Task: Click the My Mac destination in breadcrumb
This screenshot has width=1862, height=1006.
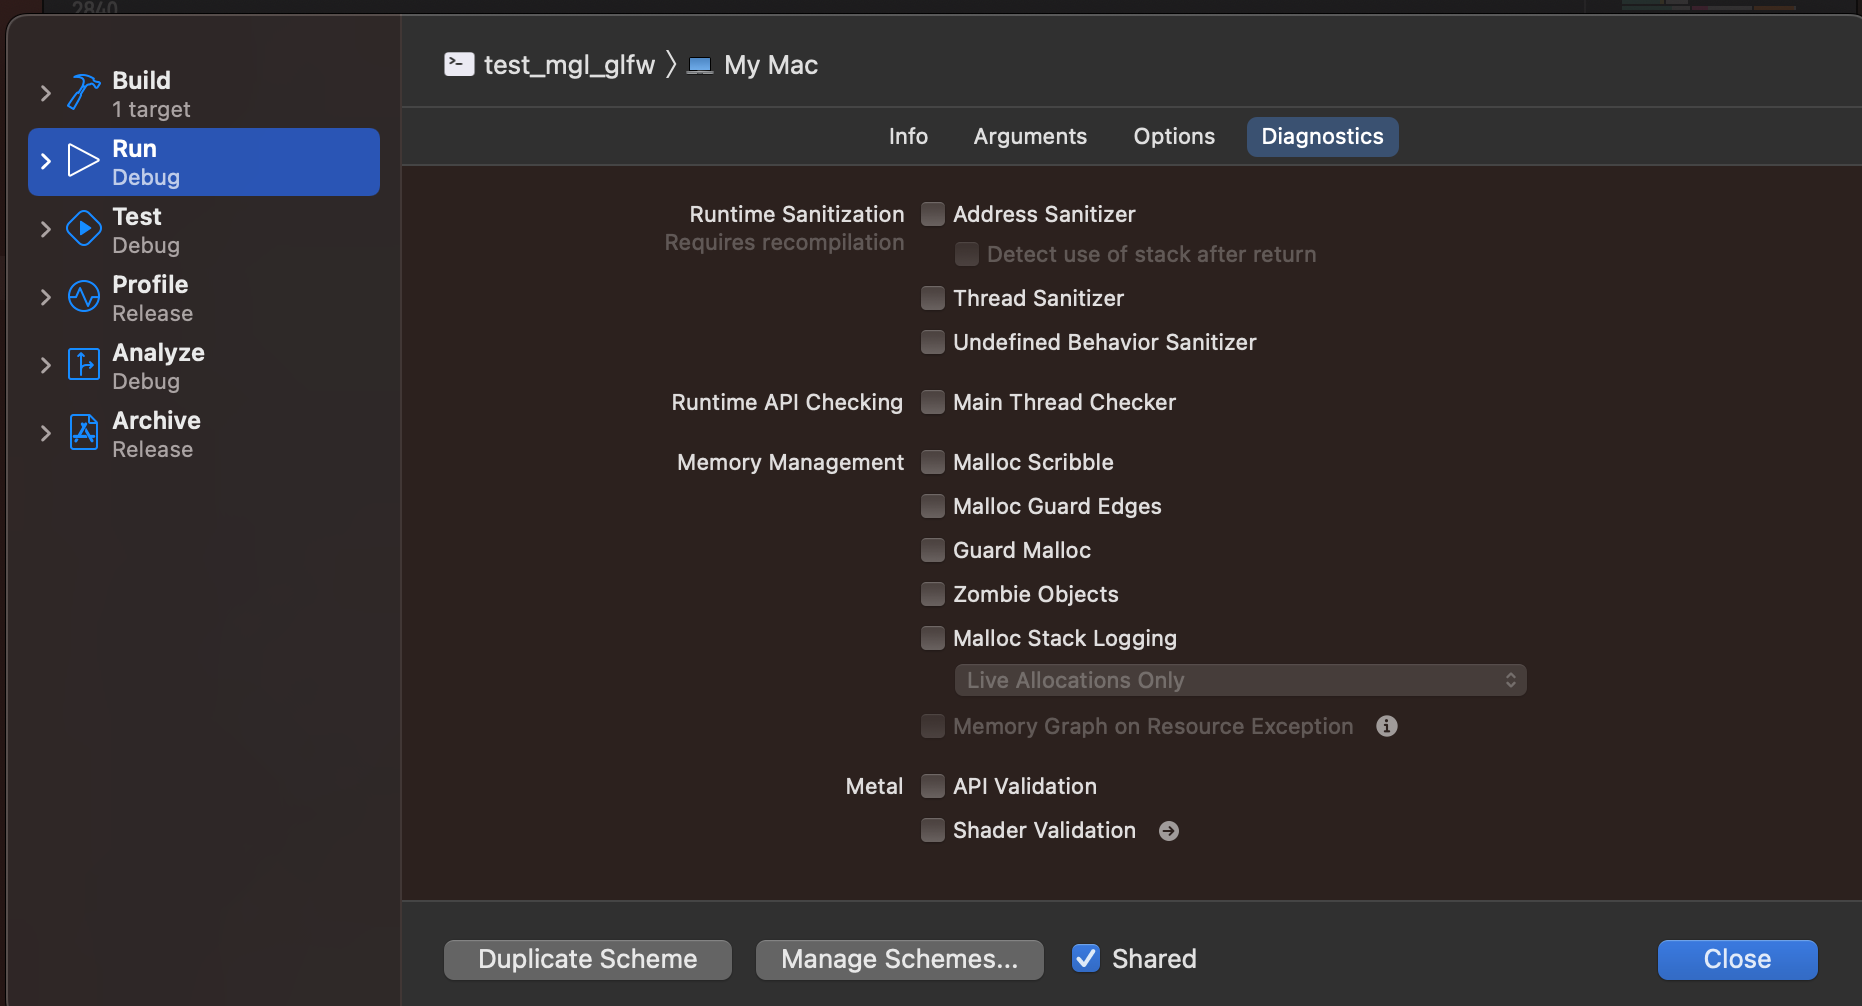Action: [x=769, y=64]
